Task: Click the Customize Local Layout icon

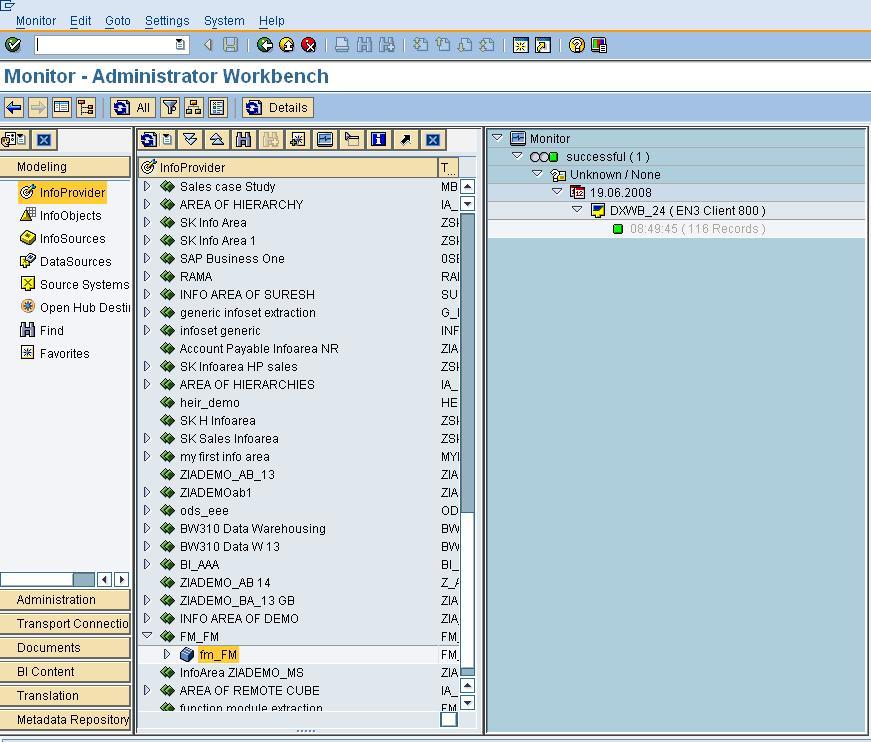Action: tap(599, 45)
